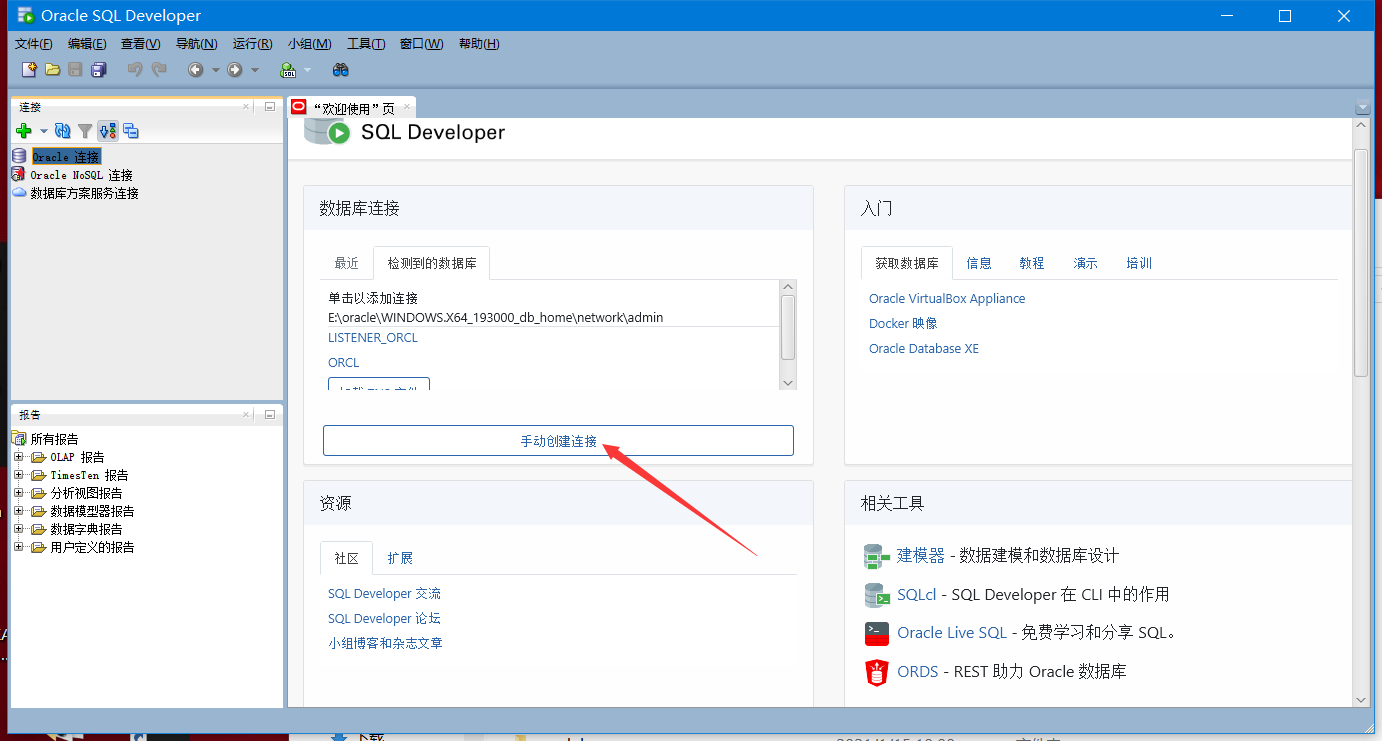Image resolution: width=1382 pixels, height=741 pixels.
Task: Click the funnel Filter connections icon
Action: 85,131
